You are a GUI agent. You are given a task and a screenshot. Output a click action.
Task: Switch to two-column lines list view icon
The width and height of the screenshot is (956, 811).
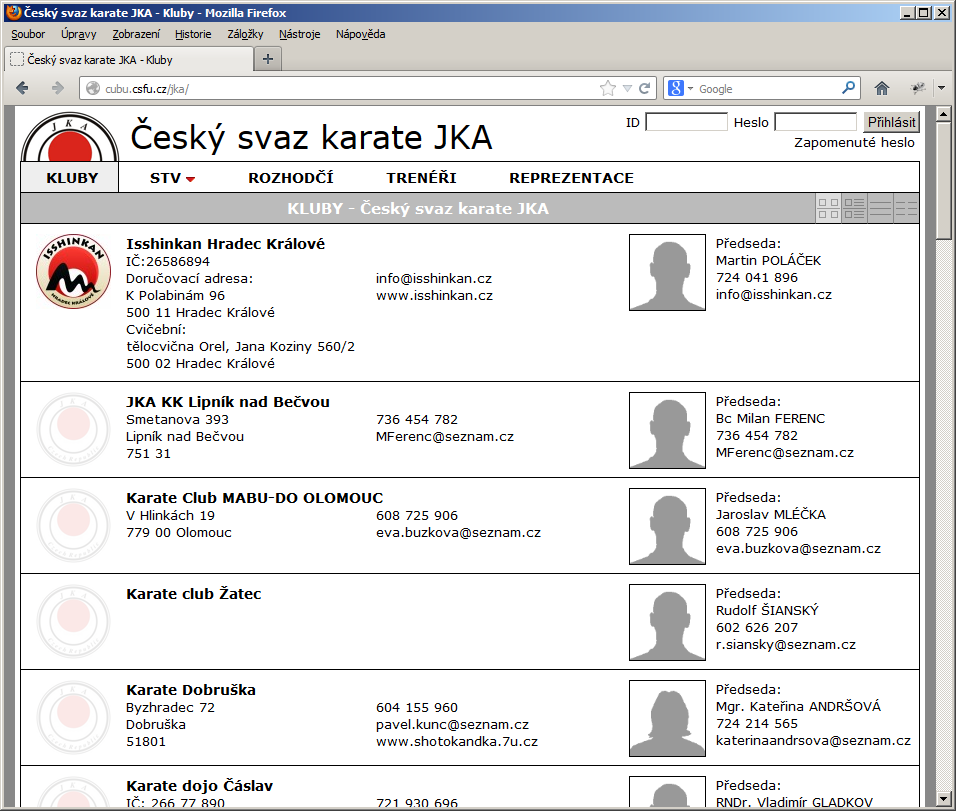pos(905,209)
